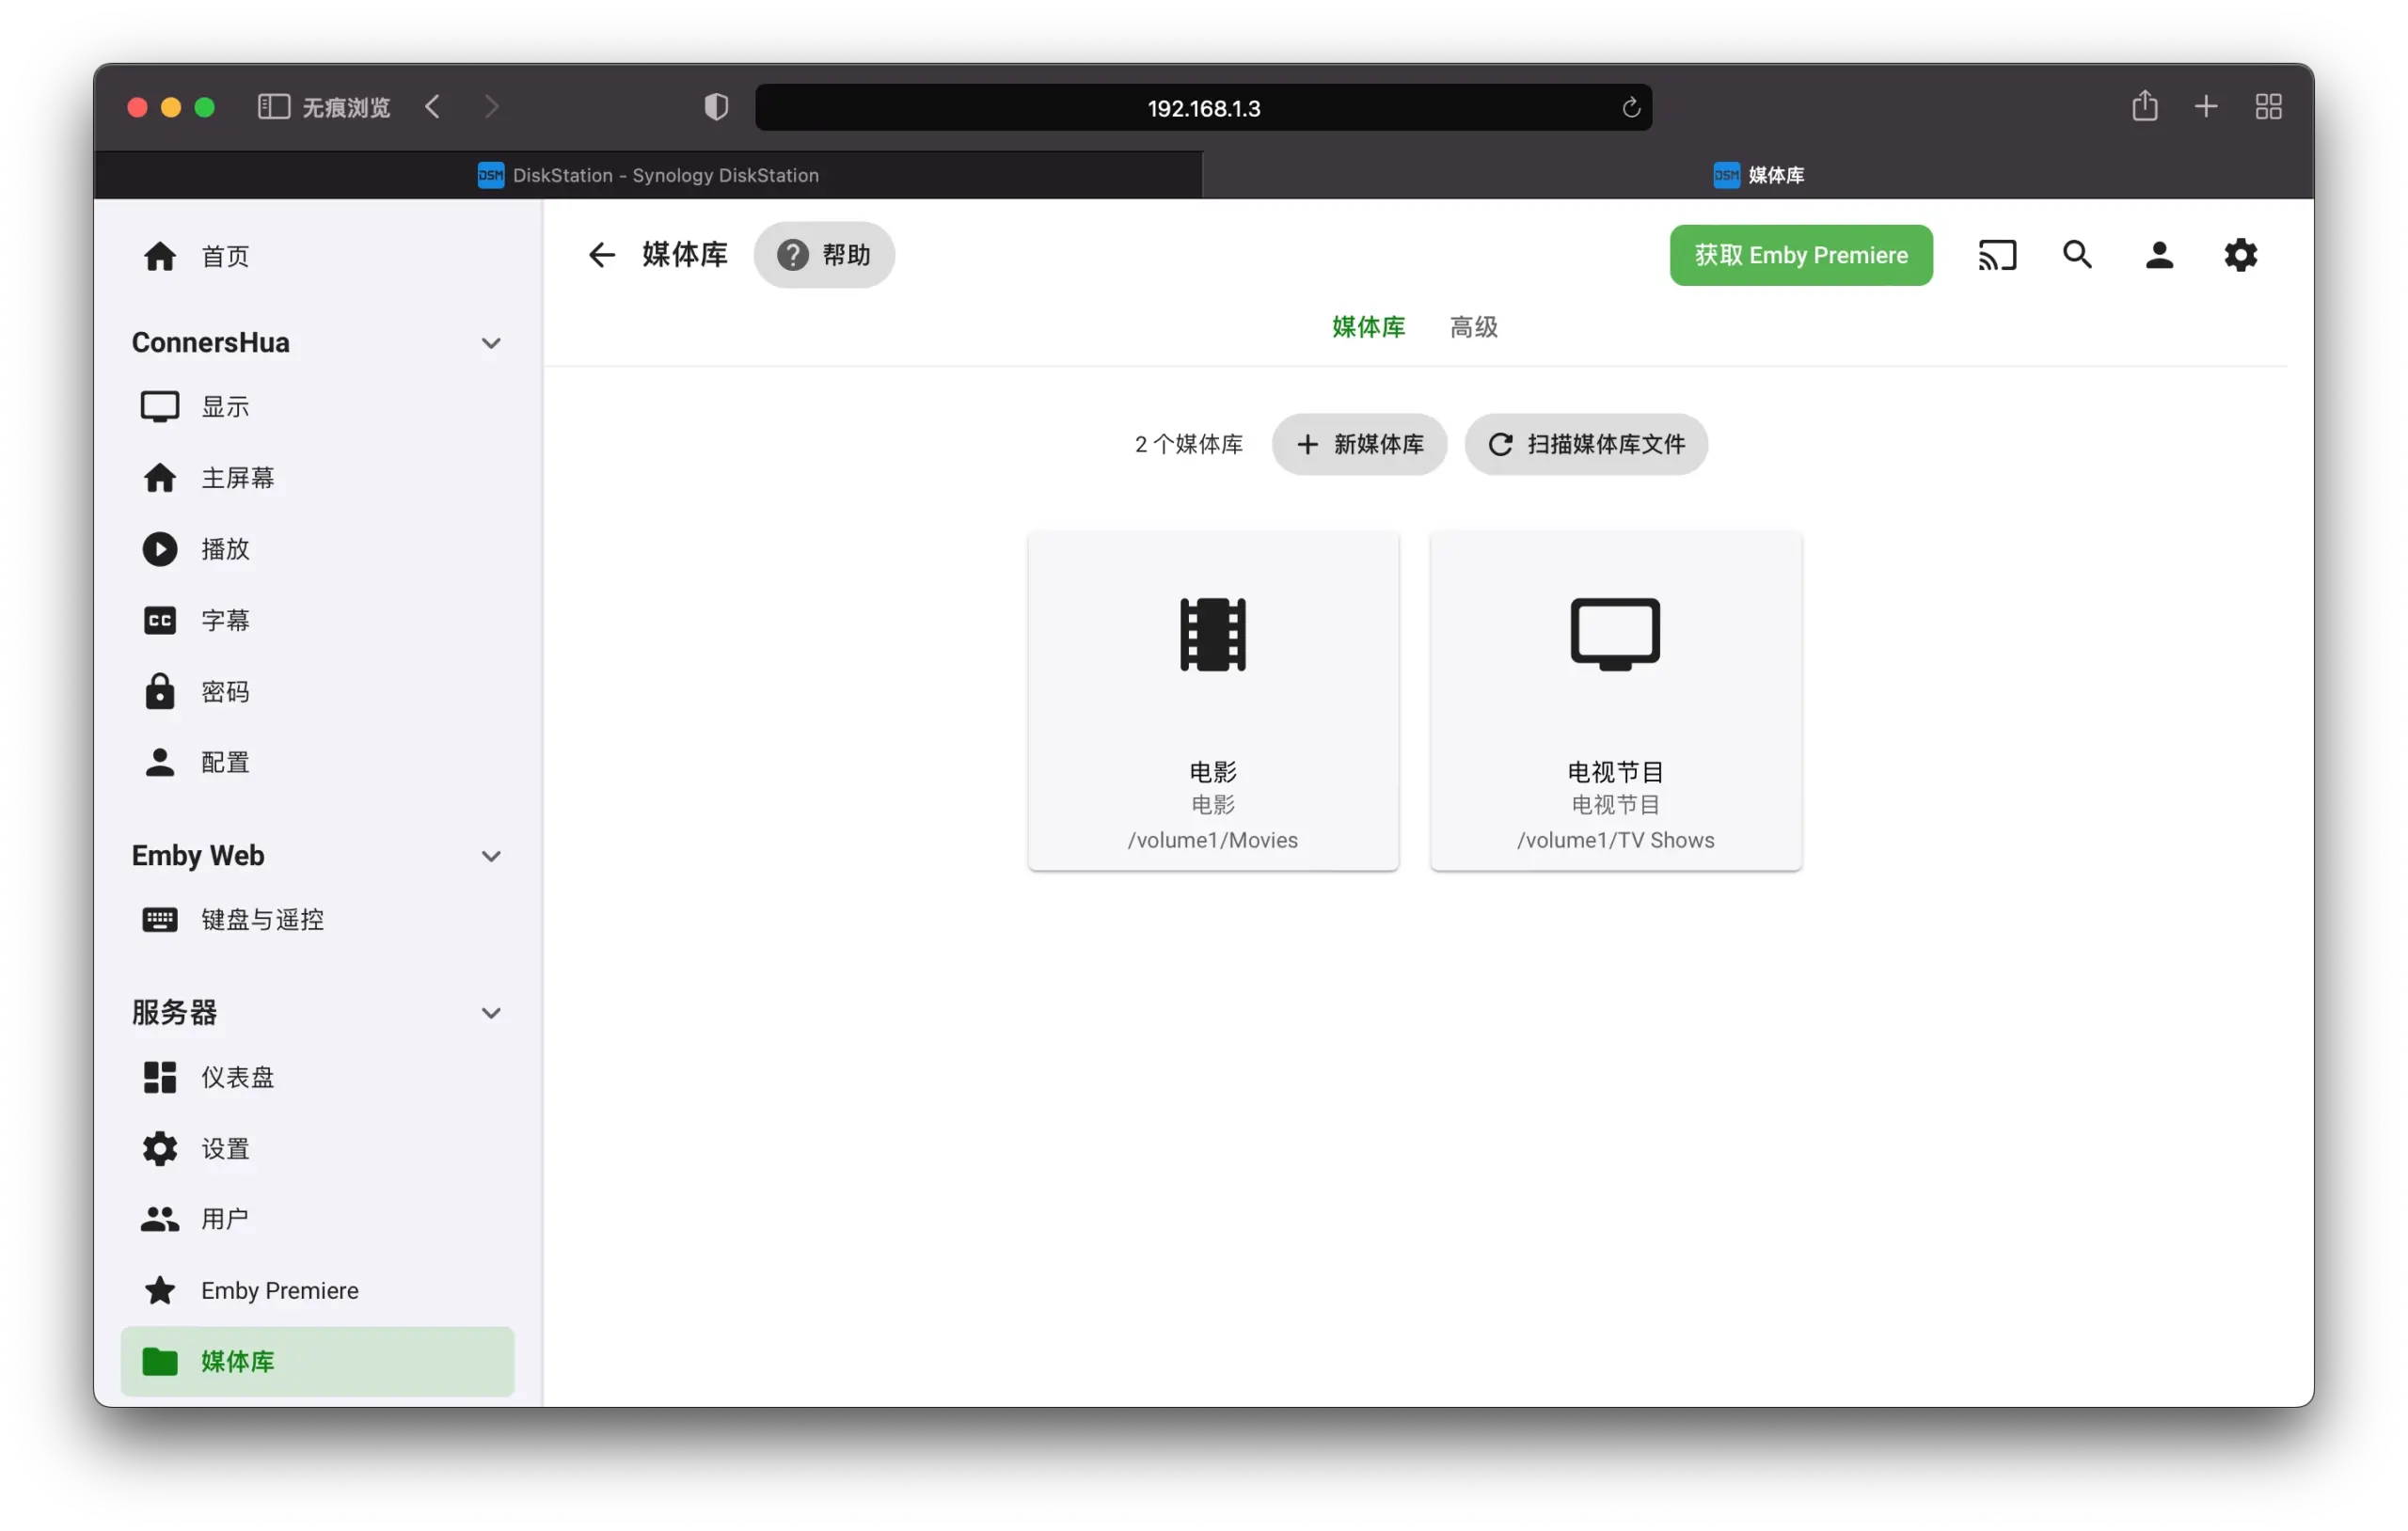2408x1531 pixels.
Task: Open the 电影 library card
Action: (x=1213, y=701)
